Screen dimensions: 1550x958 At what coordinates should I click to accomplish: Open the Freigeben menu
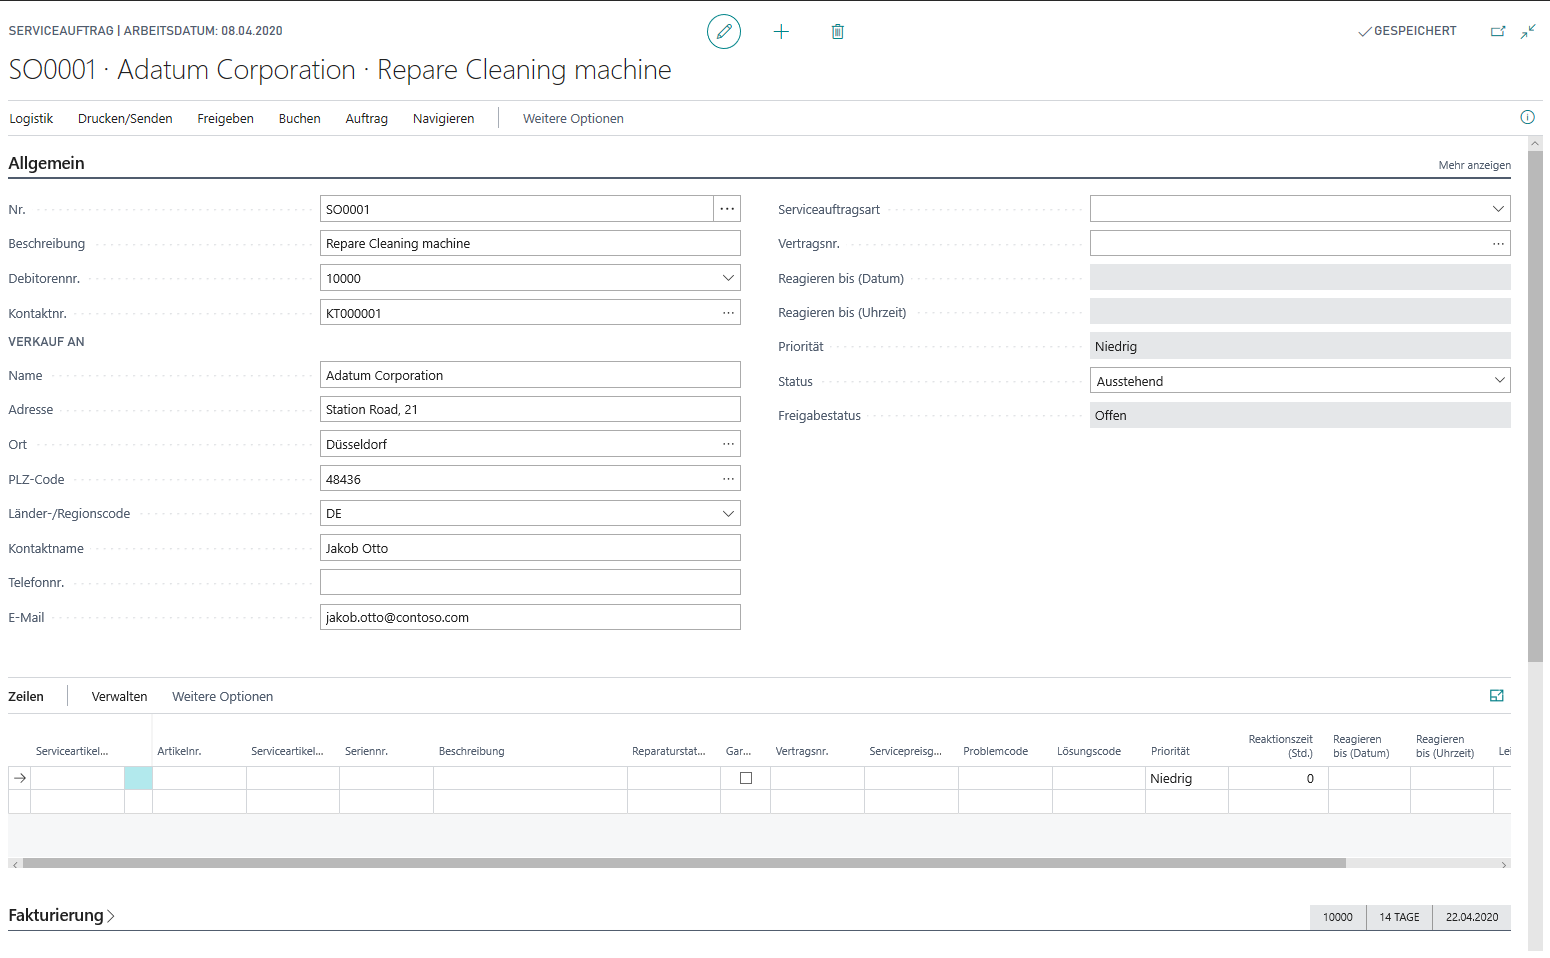pos(225,118)
